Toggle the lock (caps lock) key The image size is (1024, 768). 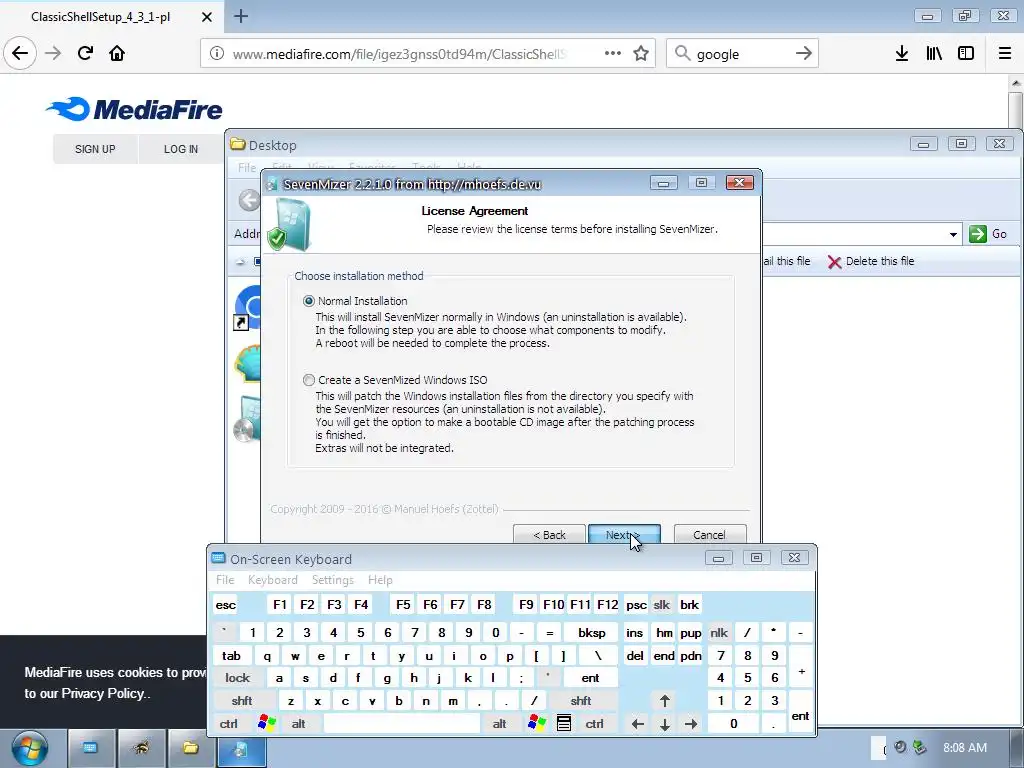point(238,678)
